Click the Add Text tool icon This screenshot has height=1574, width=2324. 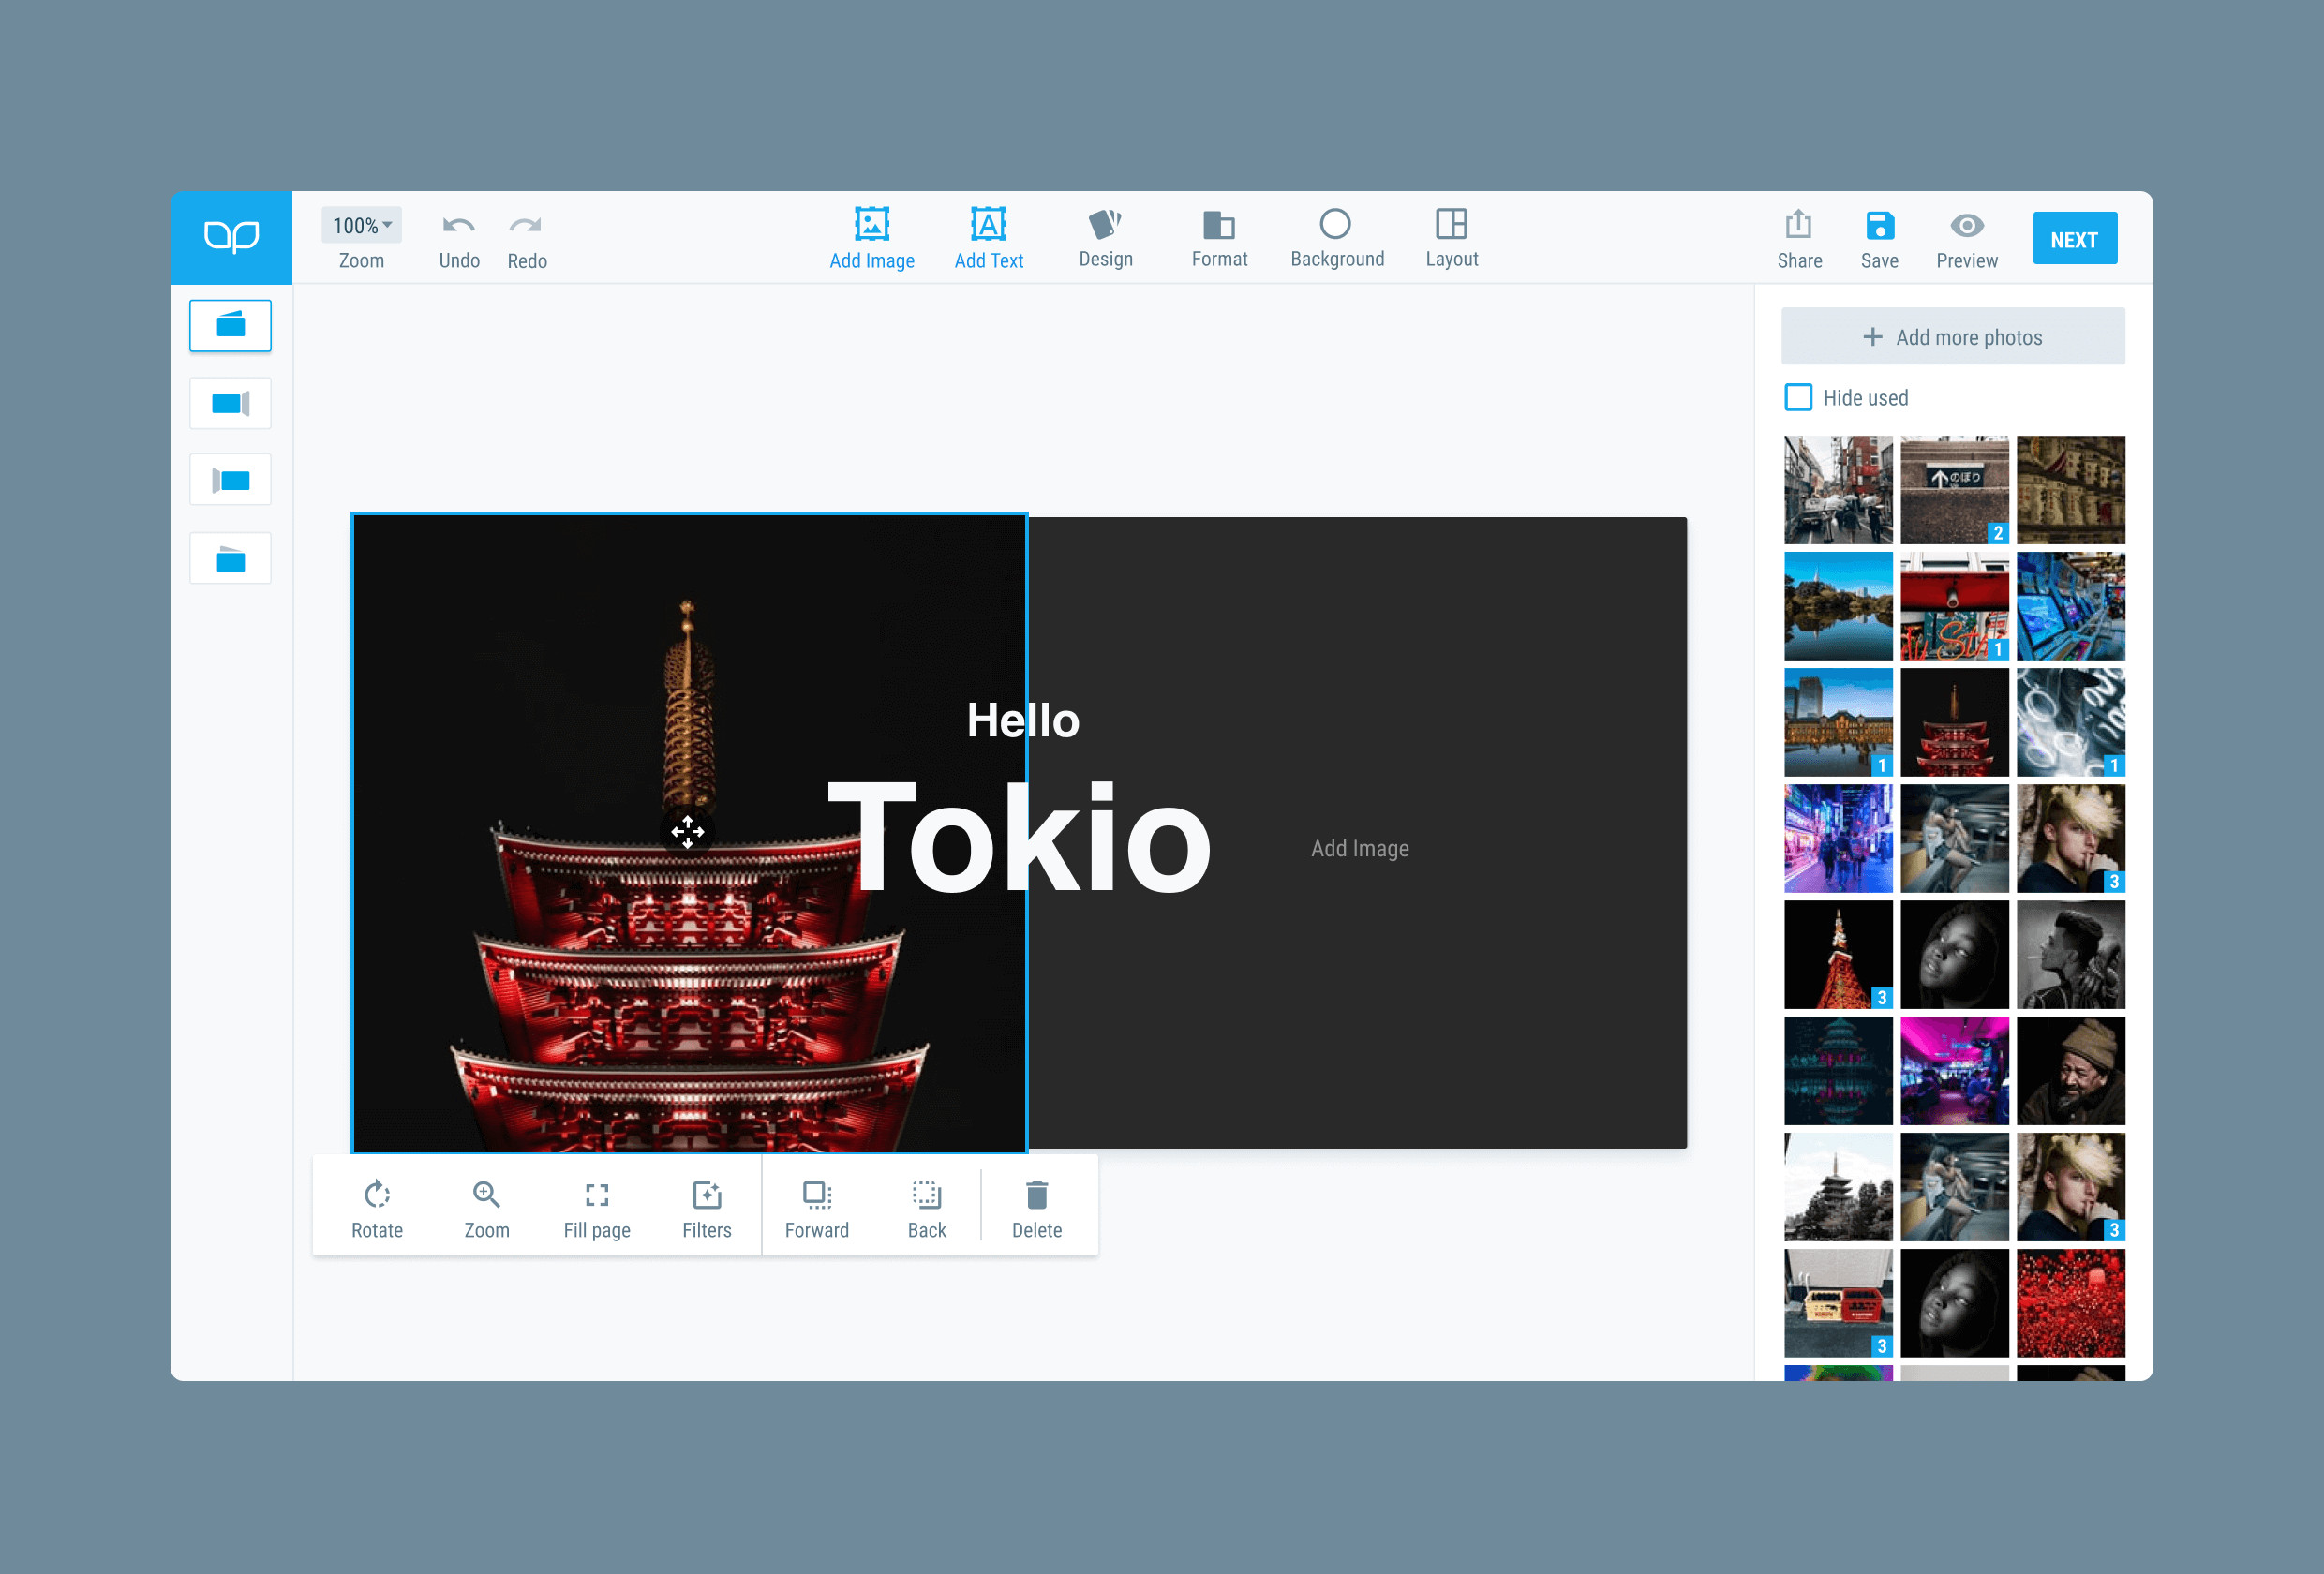(988, 224)
